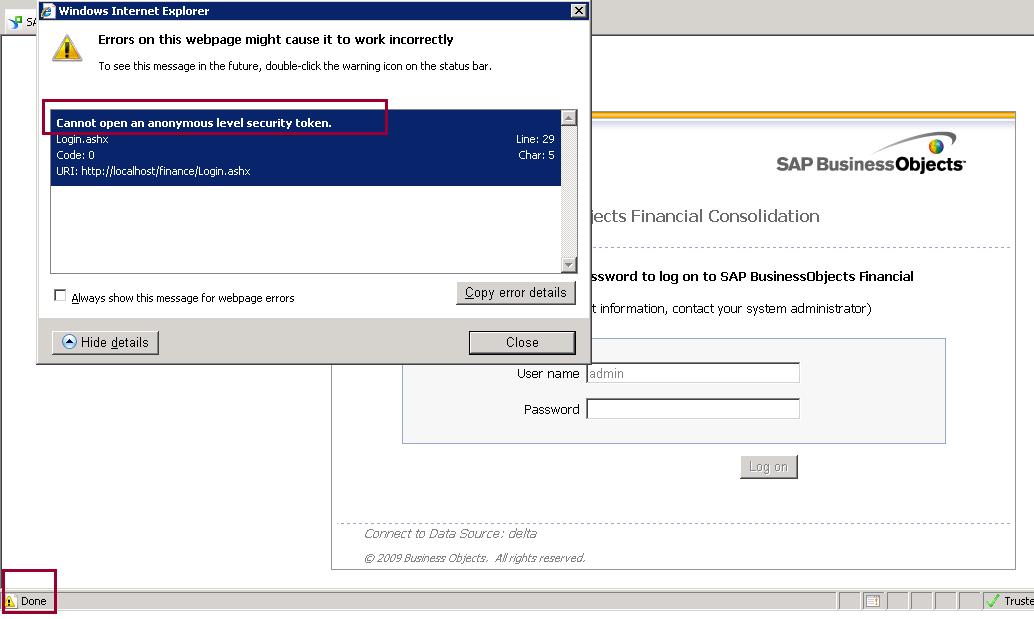Click the Char: 5 text
This screenshot has height=619, width=1034.
point(536,155)
